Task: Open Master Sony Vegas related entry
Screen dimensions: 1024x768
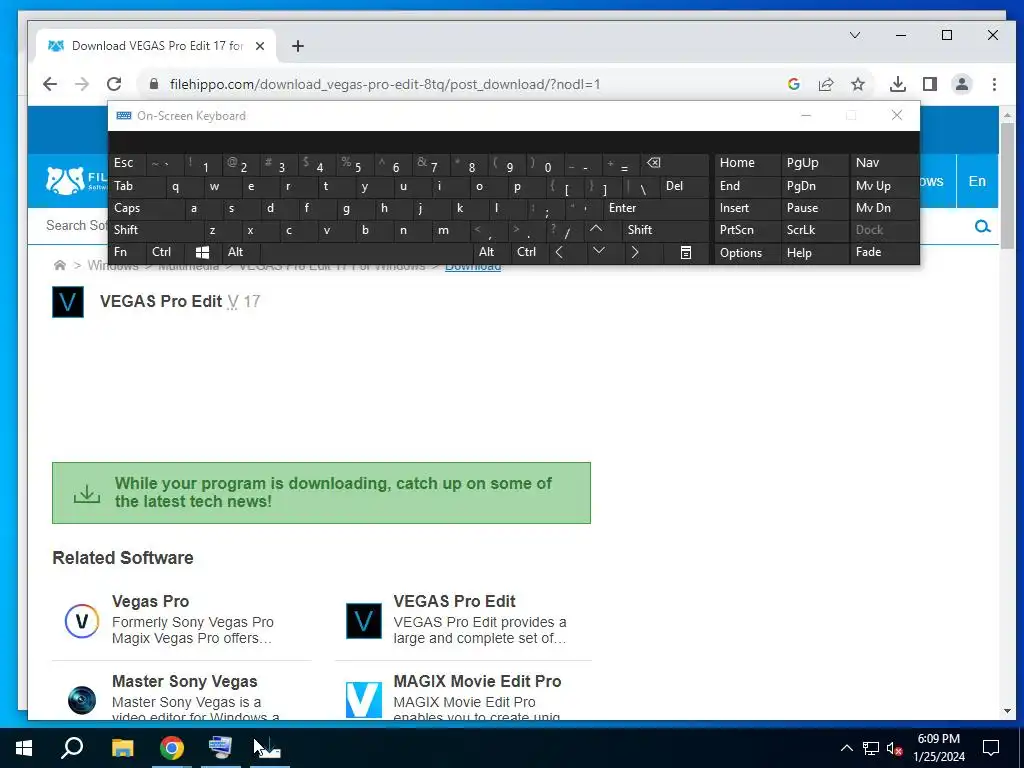Action: [182, 694]
